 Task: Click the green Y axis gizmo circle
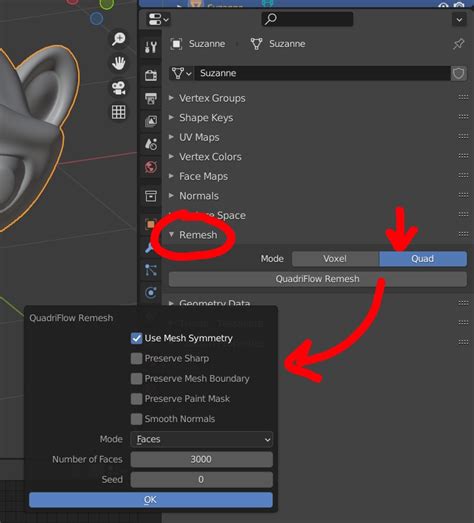coord(107,4)
